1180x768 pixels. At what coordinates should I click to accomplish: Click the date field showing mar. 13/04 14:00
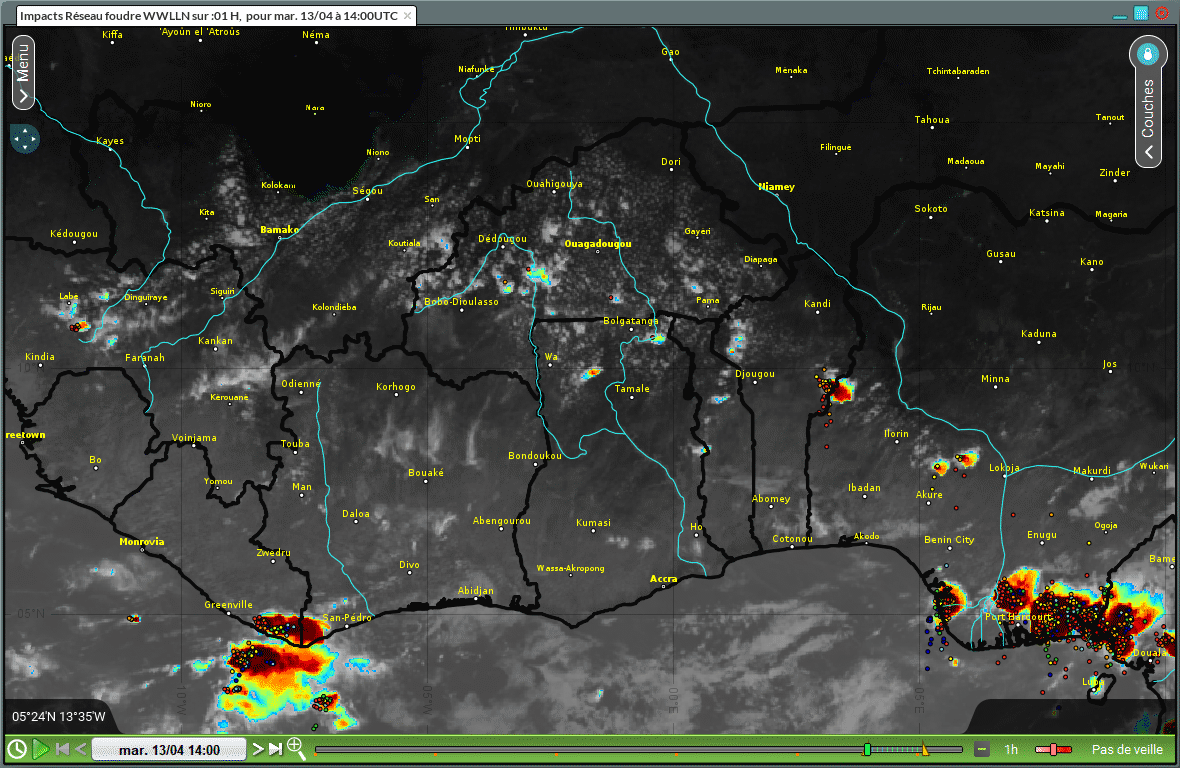click(x=169, y=750)
